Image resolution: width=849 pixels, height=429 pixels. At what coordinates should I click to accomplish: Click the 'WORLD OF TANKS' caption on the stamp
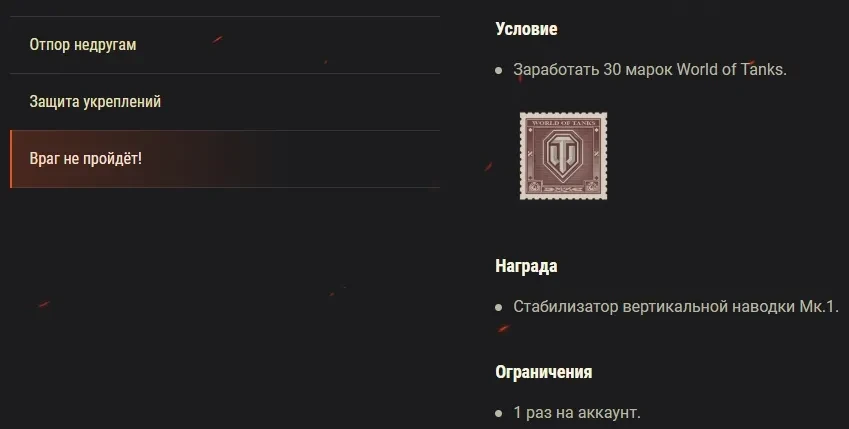click(563, 123)
